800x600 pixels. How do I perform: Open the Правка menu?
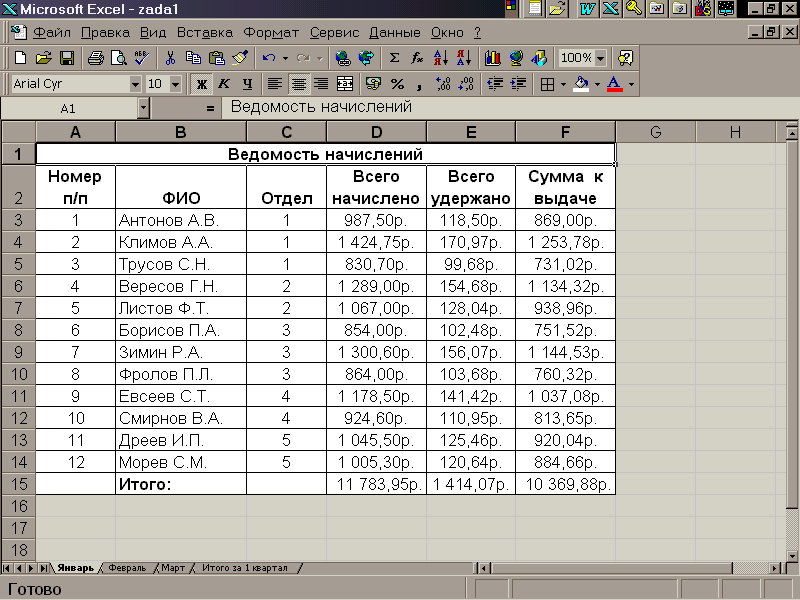coord(105,33)
